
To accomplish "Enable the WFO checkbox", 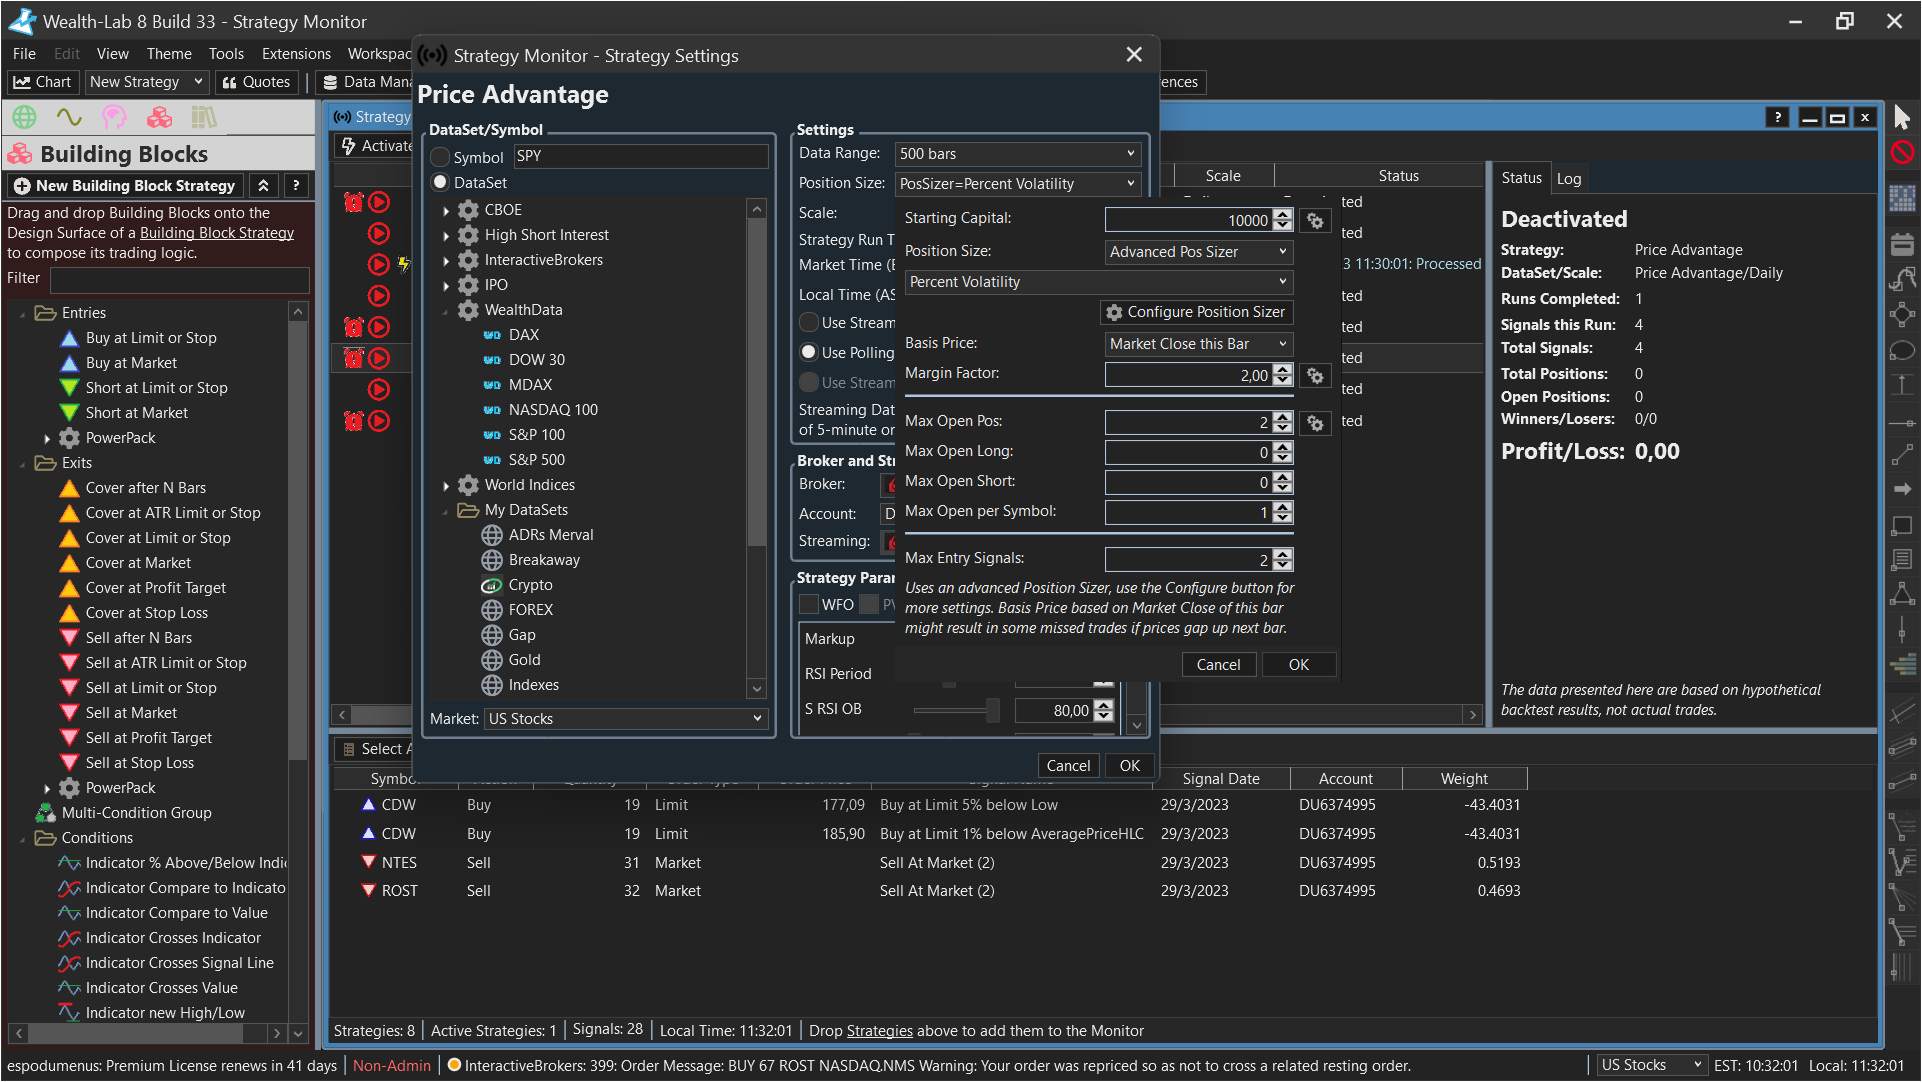I will click(x=809, y=605).
